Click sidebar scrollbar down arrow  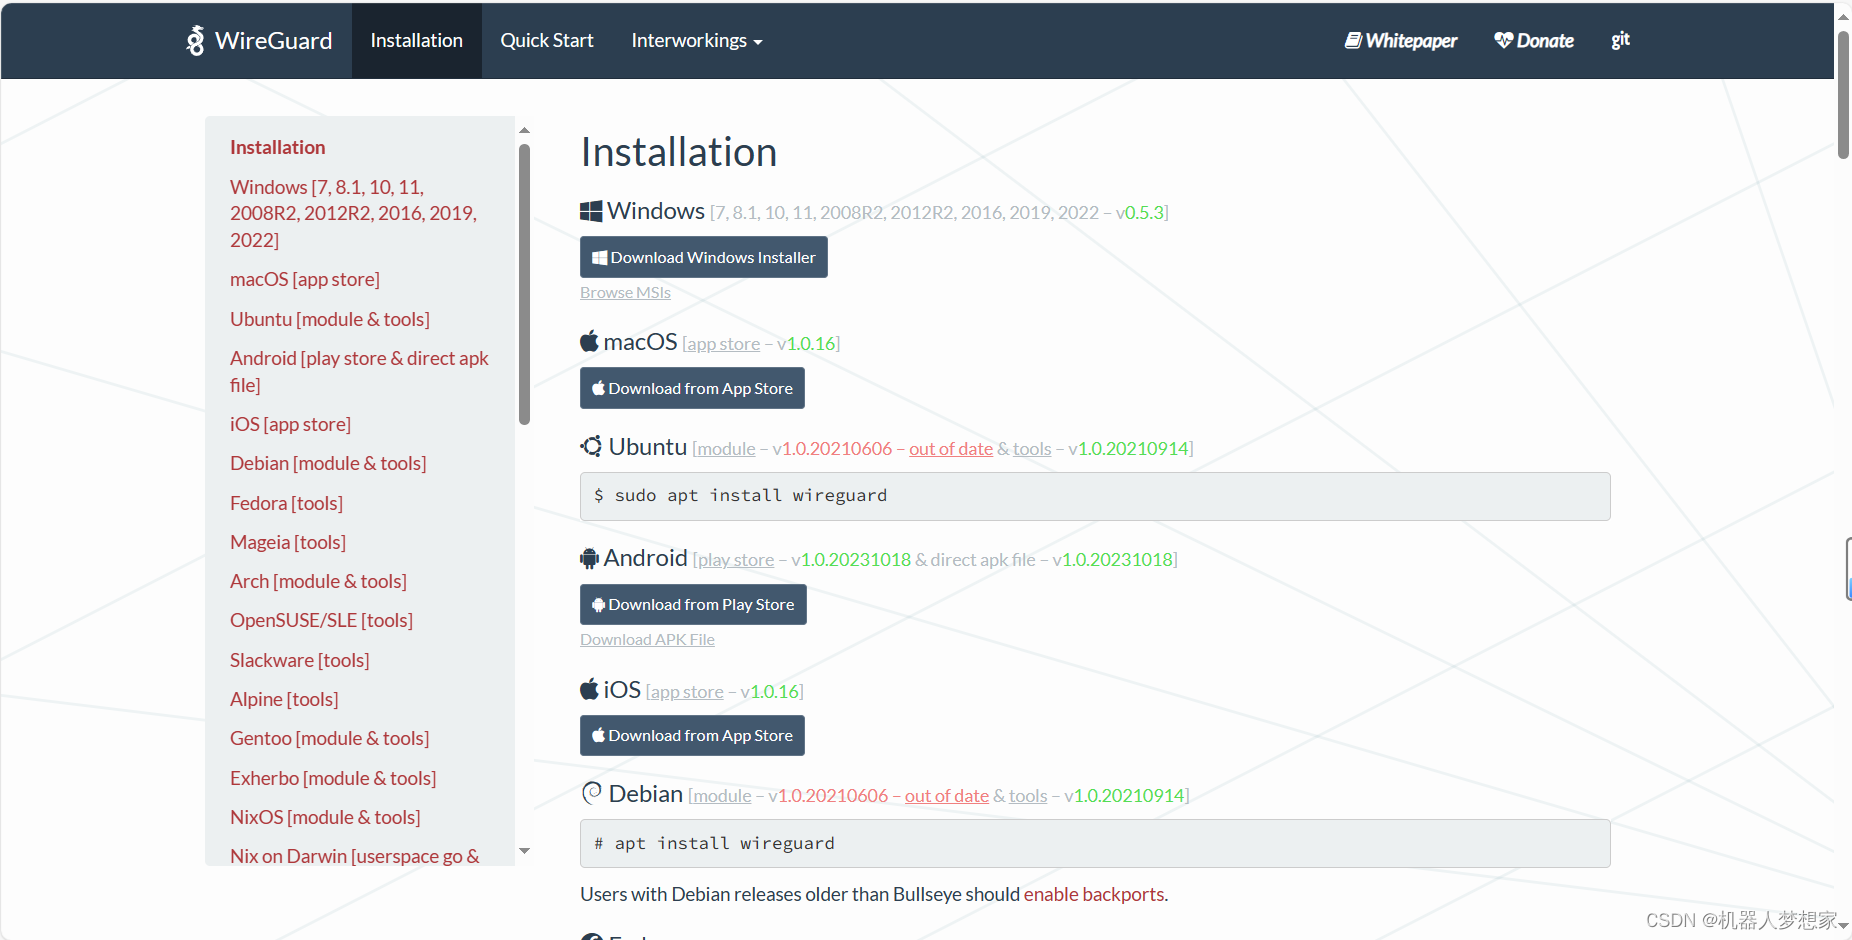tap(524, 851)
